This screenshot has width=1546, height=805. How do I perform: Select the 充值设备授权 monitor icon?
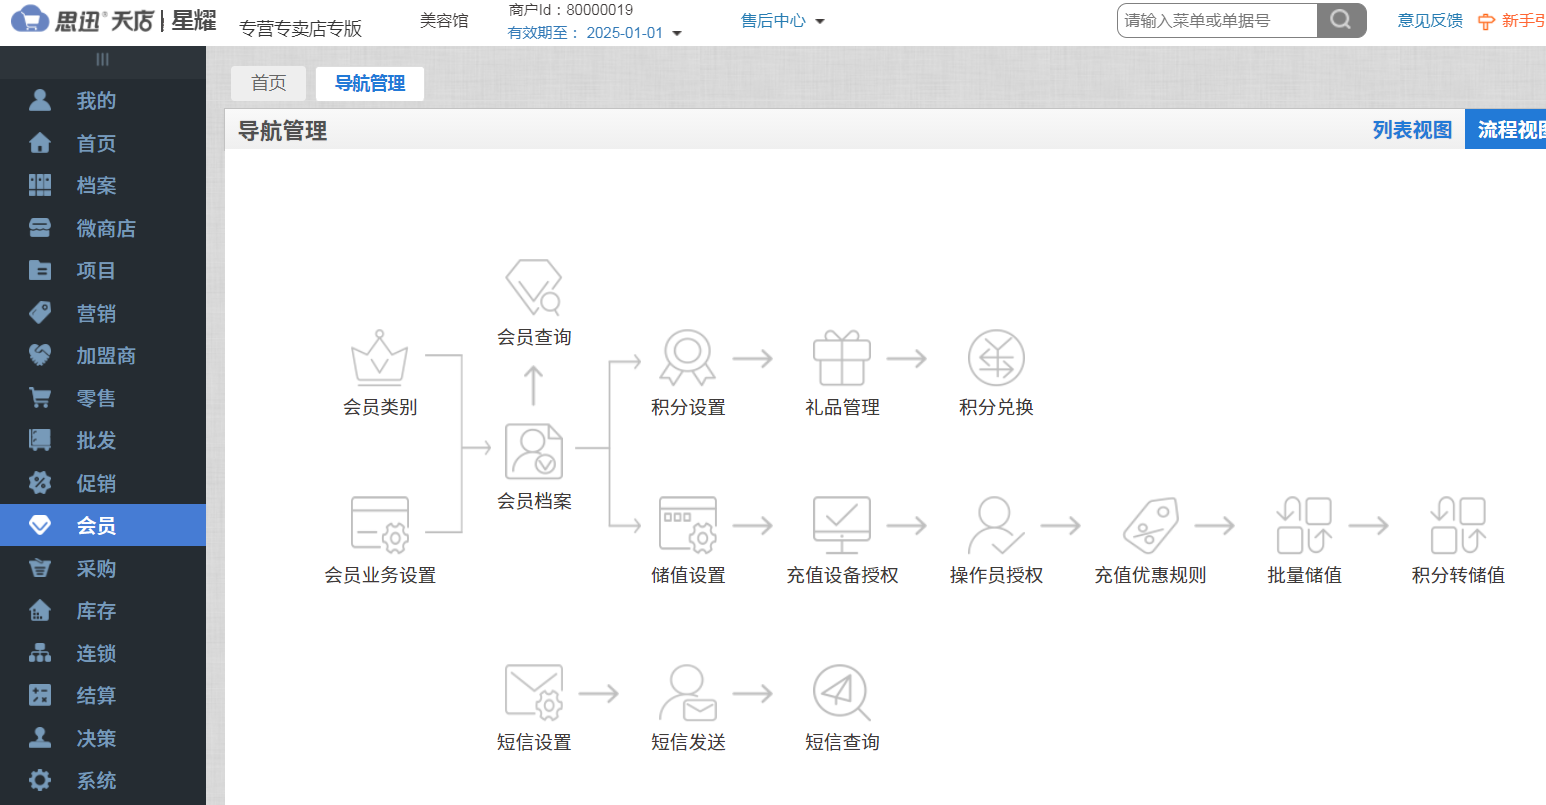point(841,524)
